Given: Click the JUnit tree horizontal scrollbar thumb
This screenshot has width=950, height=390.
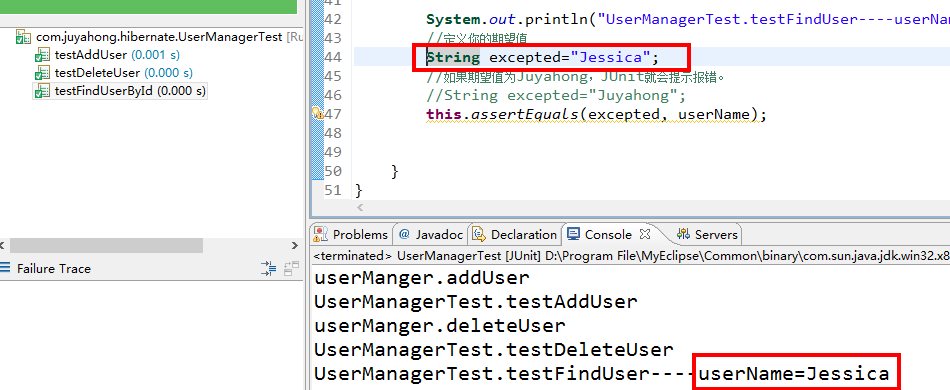Looking at the screenshot, I should coord(106,245).
